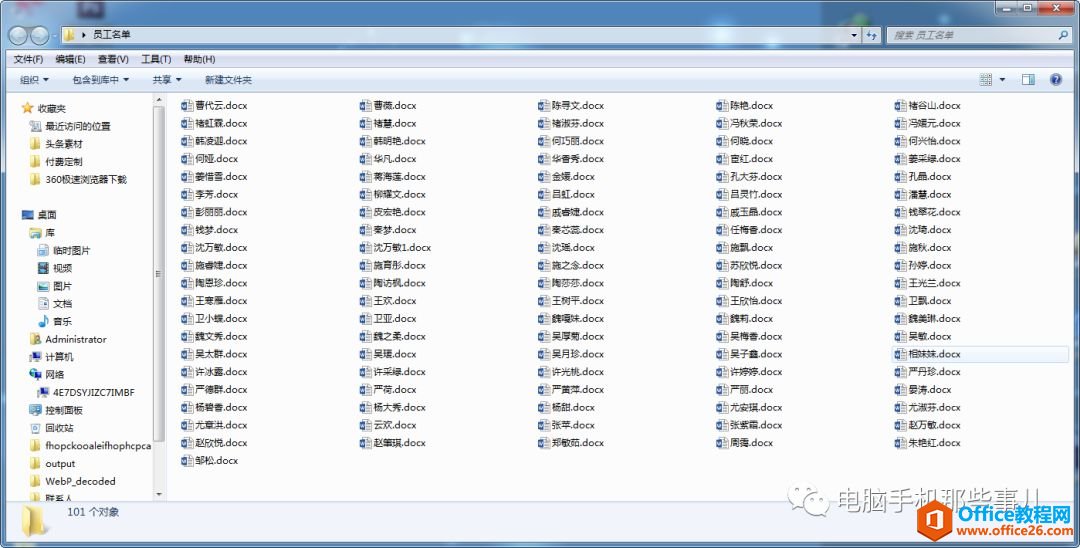Click the refresh button beside address bar
The height and width of the screenshot is (548, 1080).
[x=873, y=34]
